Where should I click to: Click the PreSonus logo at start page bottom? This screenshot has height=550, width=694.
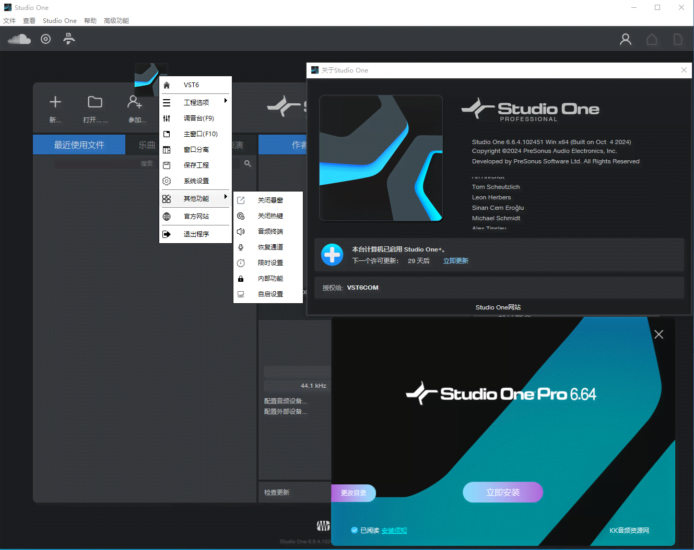click(x=323, y=526)
